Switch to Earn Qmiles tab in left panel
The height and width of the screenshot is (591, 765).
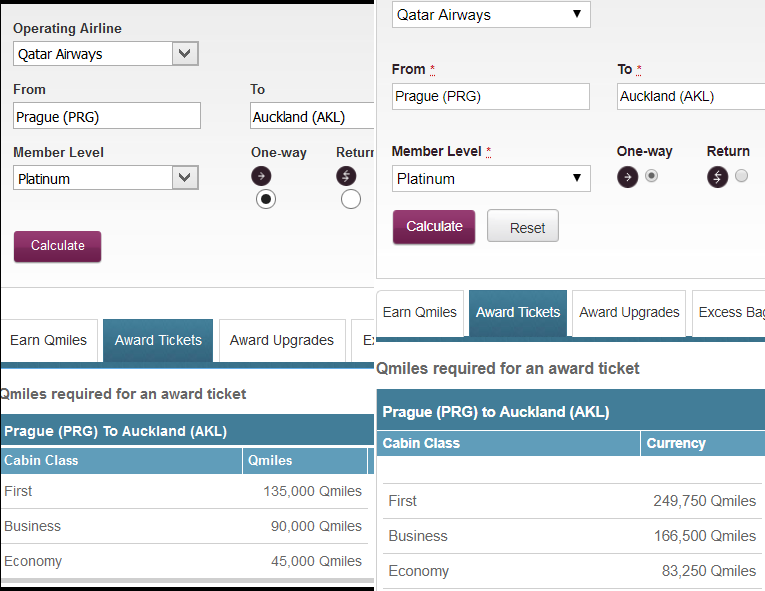[49, 340]
